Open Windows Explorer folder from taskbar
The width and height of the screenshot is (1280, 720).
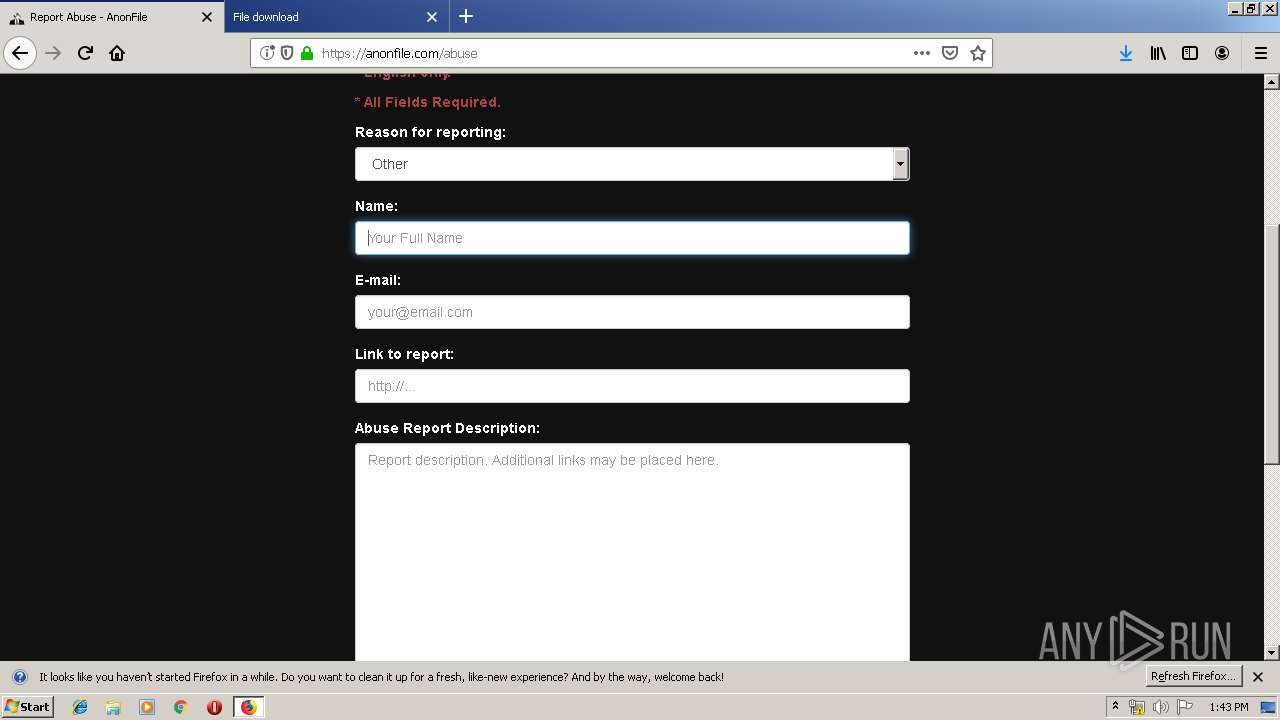(113, 707)
